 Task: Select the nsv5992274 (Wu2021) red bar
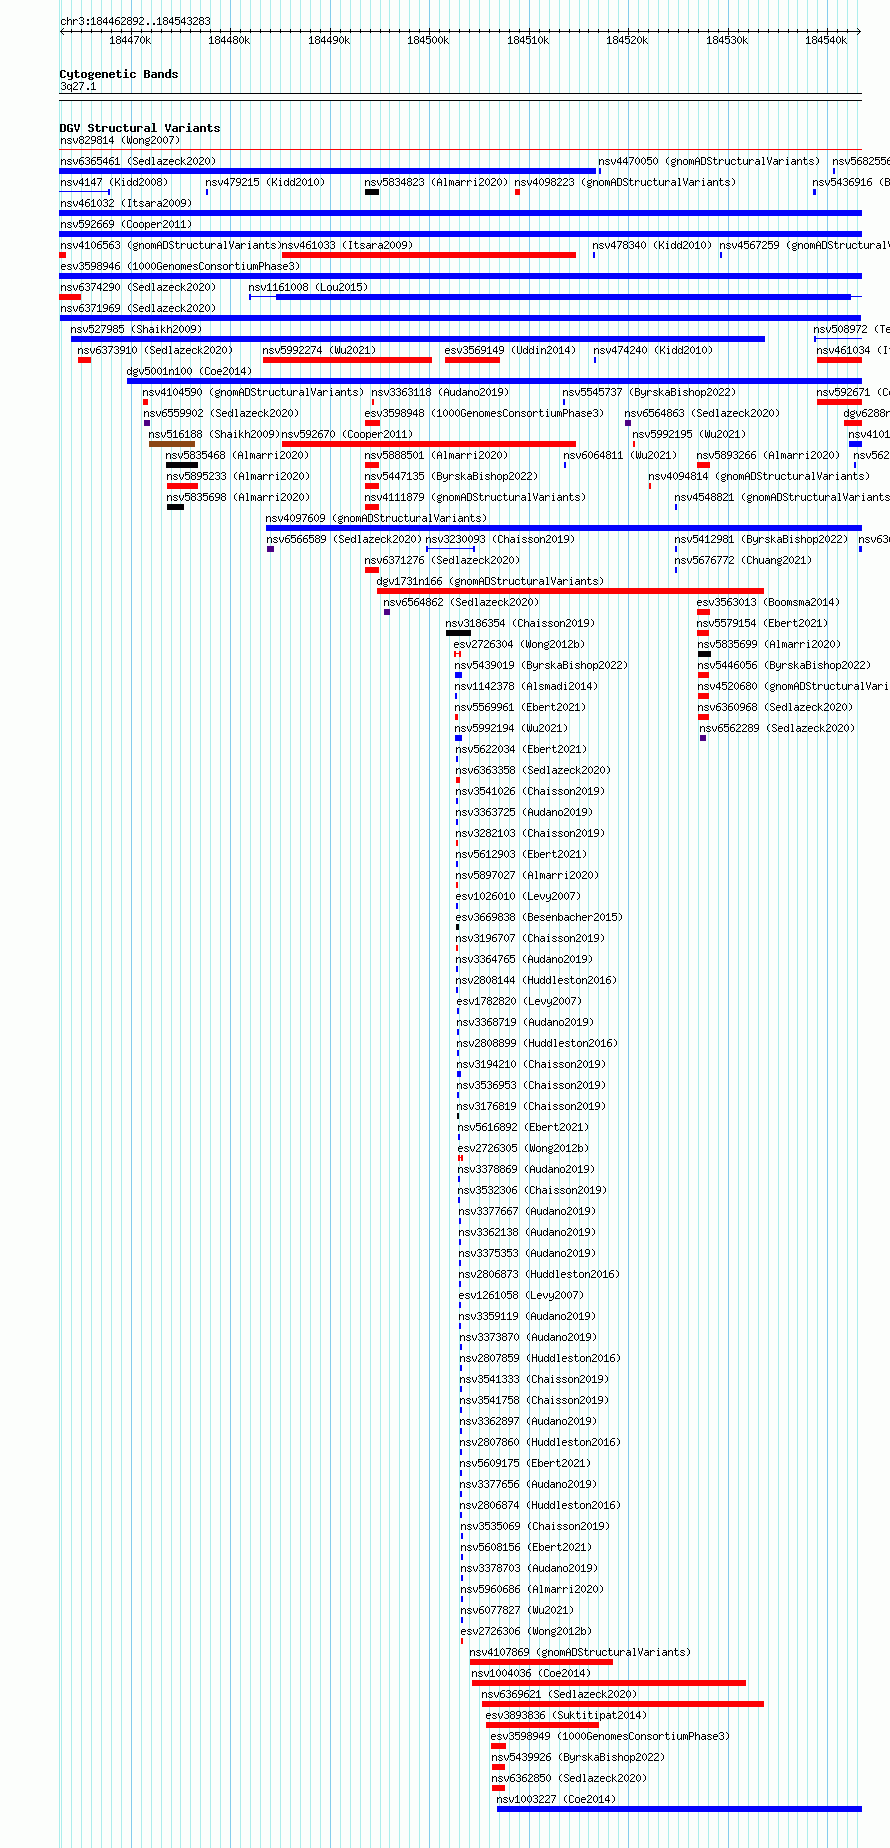347,360
